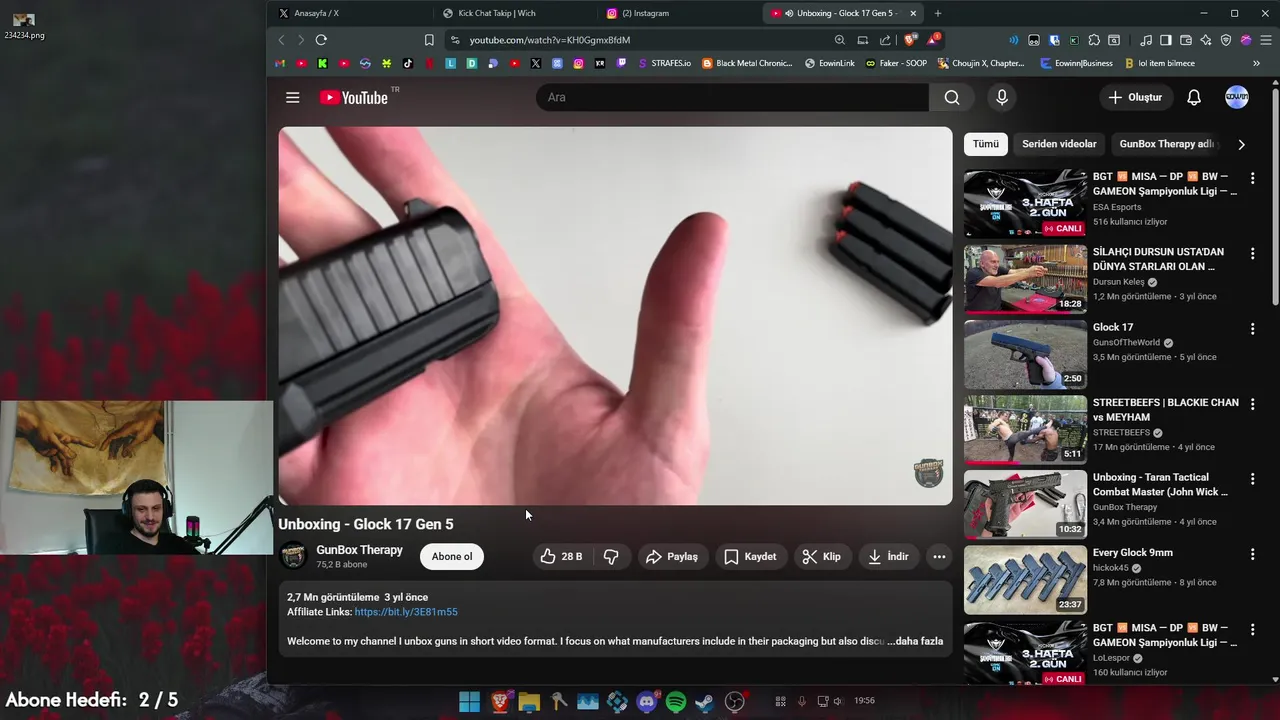This screenshot has width=1280, height=720.
Task: Share the video with Paylaş
Action: (672, 557)
